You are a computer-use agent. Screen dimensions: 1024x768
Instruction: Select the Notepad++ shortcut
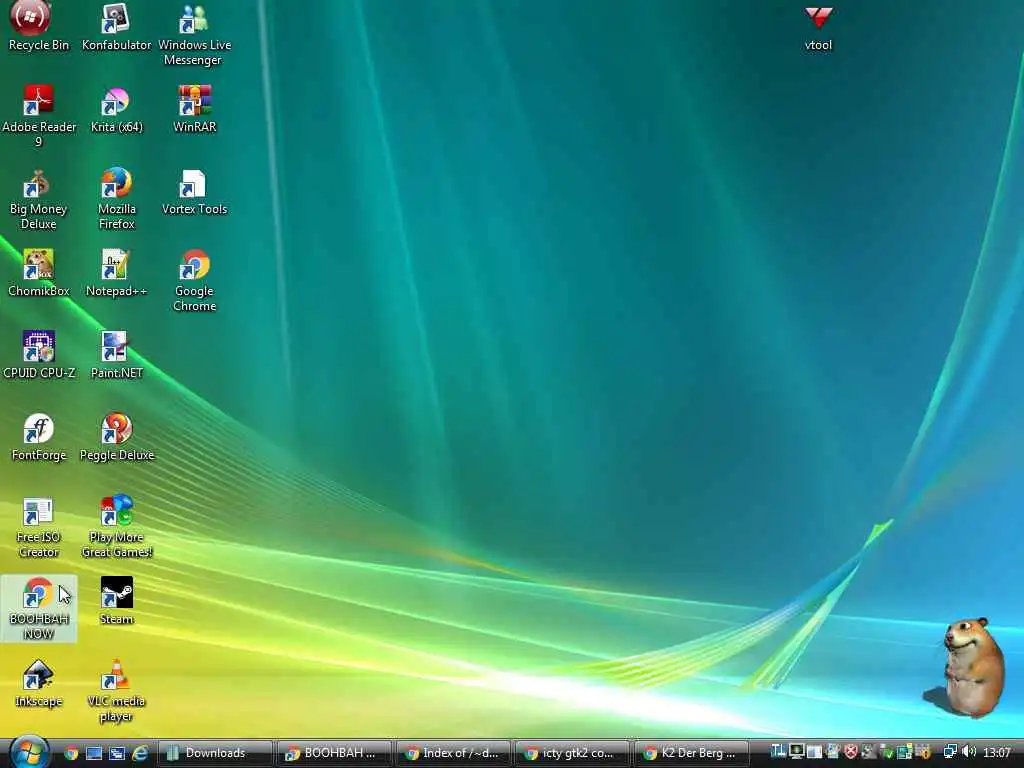click(x=116, y=273)
